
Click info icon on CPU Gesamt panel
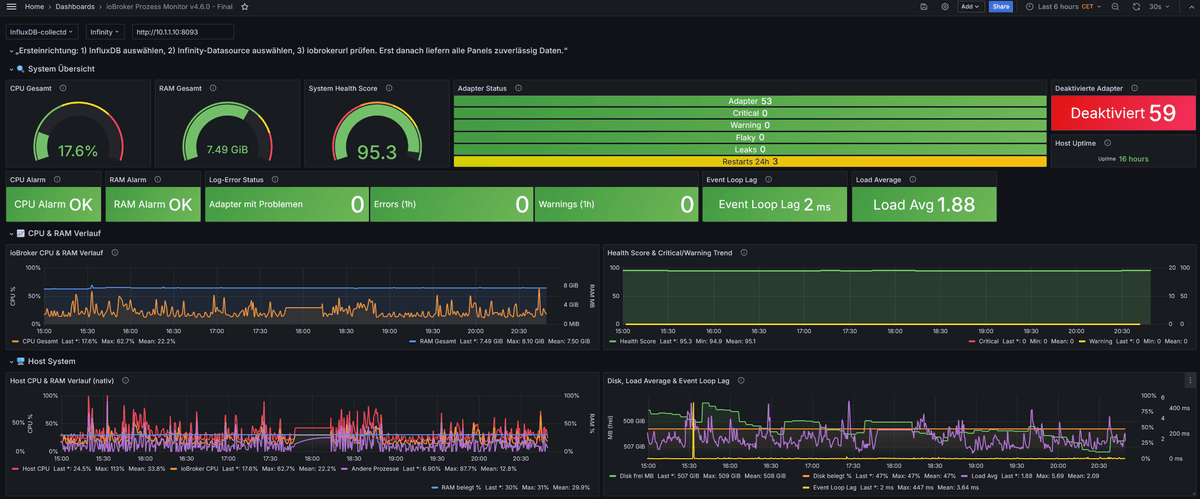pyautogui.click(x=63, y=88)
